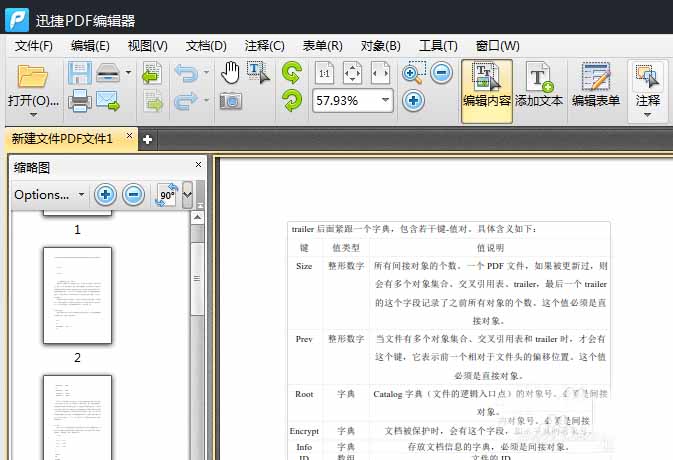Open the 文档(D) menu
The height and width of the screenshot is (460, 673).
pos(206,45)
